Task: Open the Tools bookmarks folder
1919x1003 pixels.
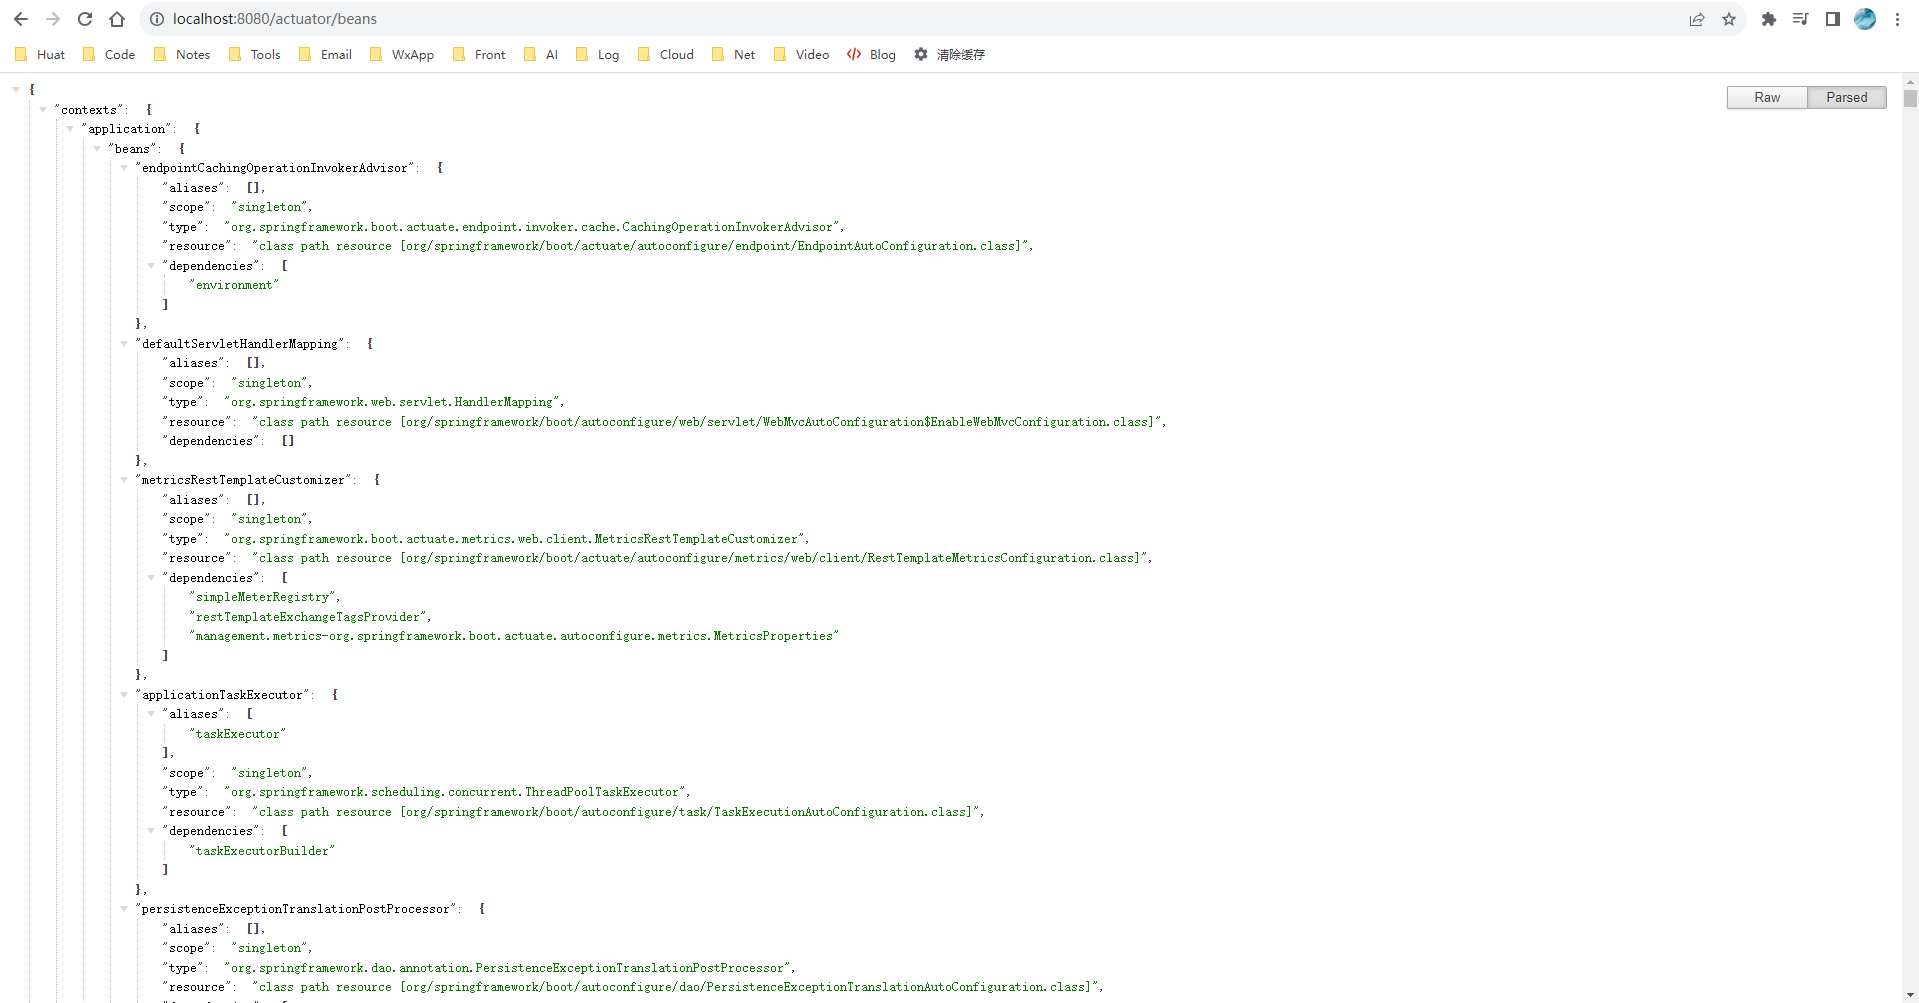Action: pos(255,55)
